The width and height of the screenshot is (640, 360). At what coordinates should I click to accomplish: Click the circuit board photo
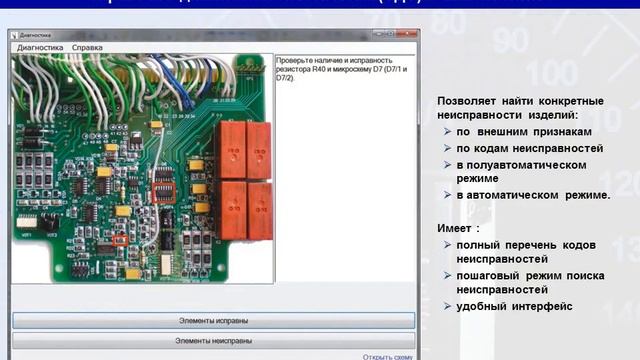coord(142,169)
